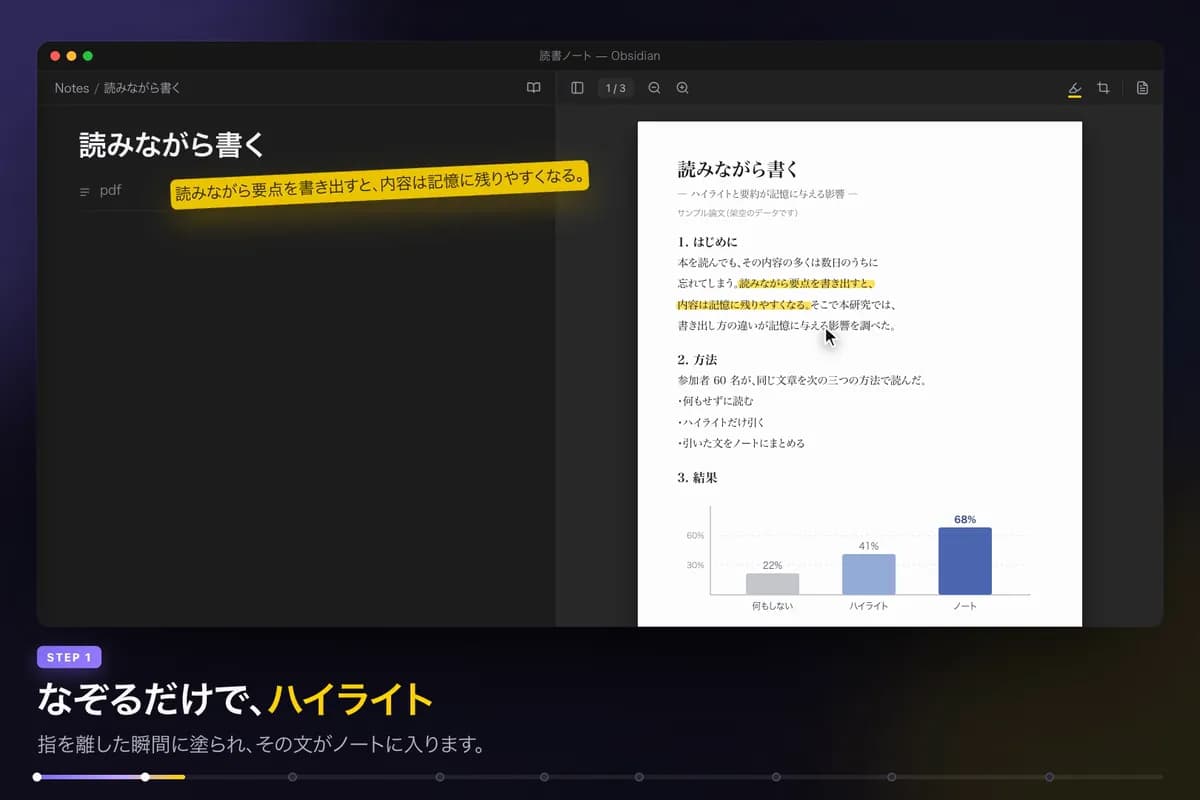Click the light blue 41% chart bar
Image resolution: width=1200 pixels, height=800 pixels.
click(x=868, y=574)
